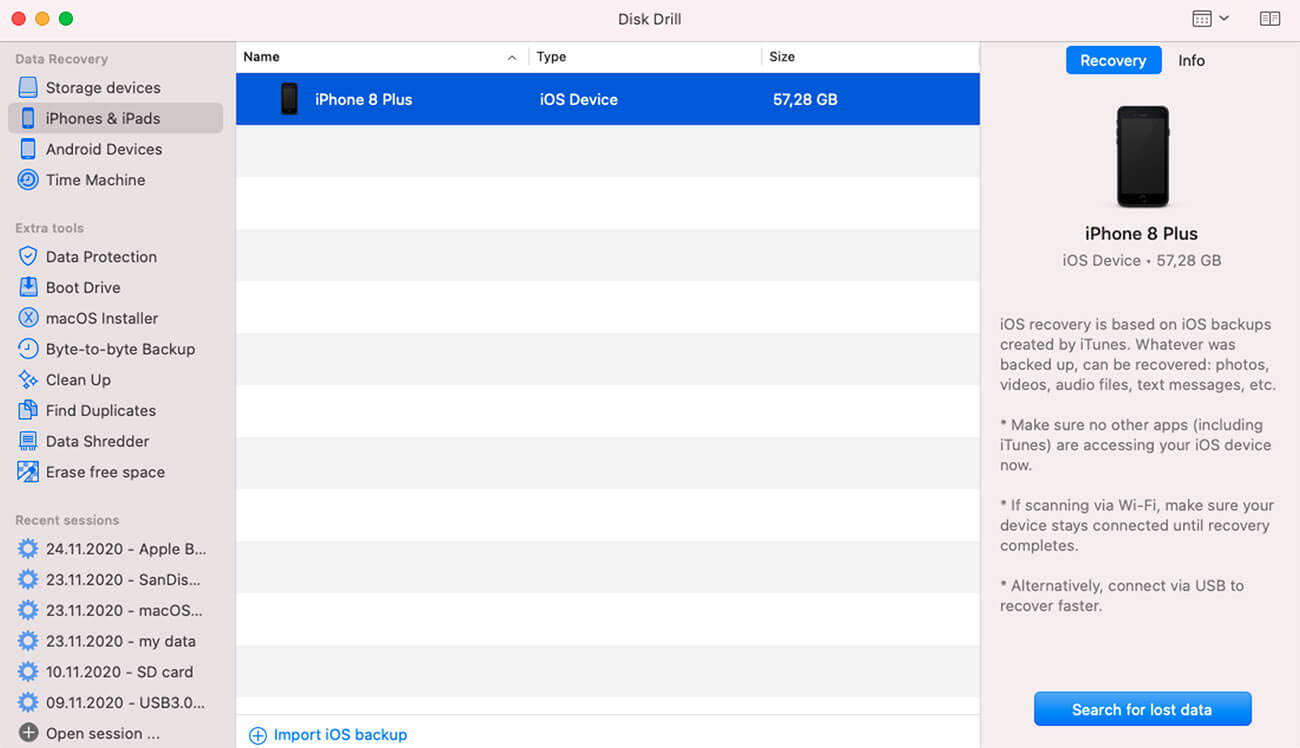Click the Import iOS backup link
Image resolution: width=1300 pixels, height=748 pixels.
[340, 735]
